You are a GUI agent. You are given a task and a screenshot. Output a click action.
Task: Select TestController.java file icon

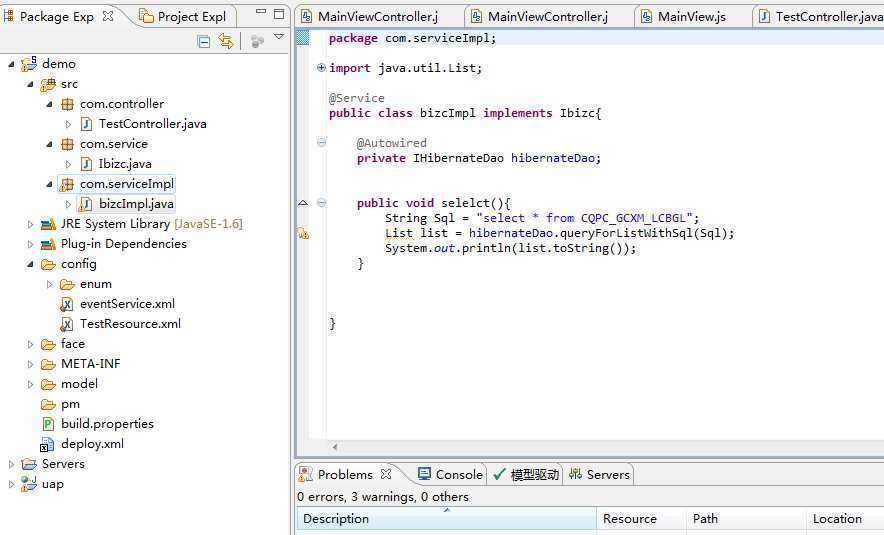tap(86, 124)
